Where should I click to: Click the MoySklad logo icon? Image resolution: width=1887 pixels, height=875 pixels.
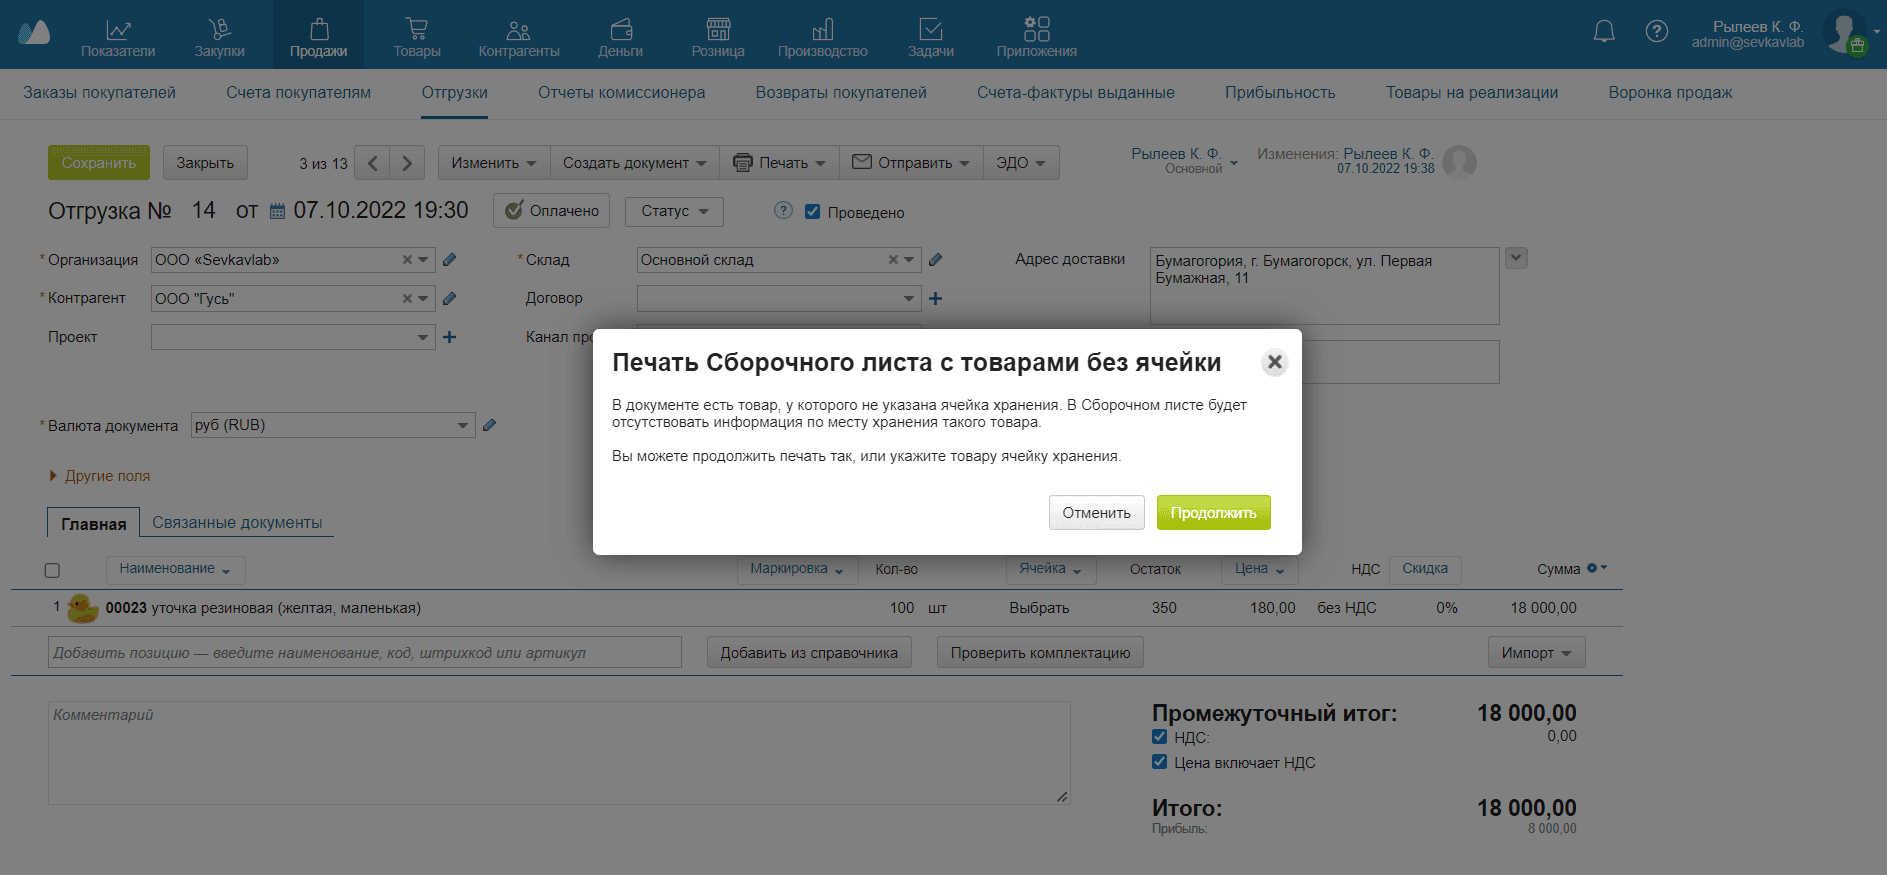tap(34, 33)
